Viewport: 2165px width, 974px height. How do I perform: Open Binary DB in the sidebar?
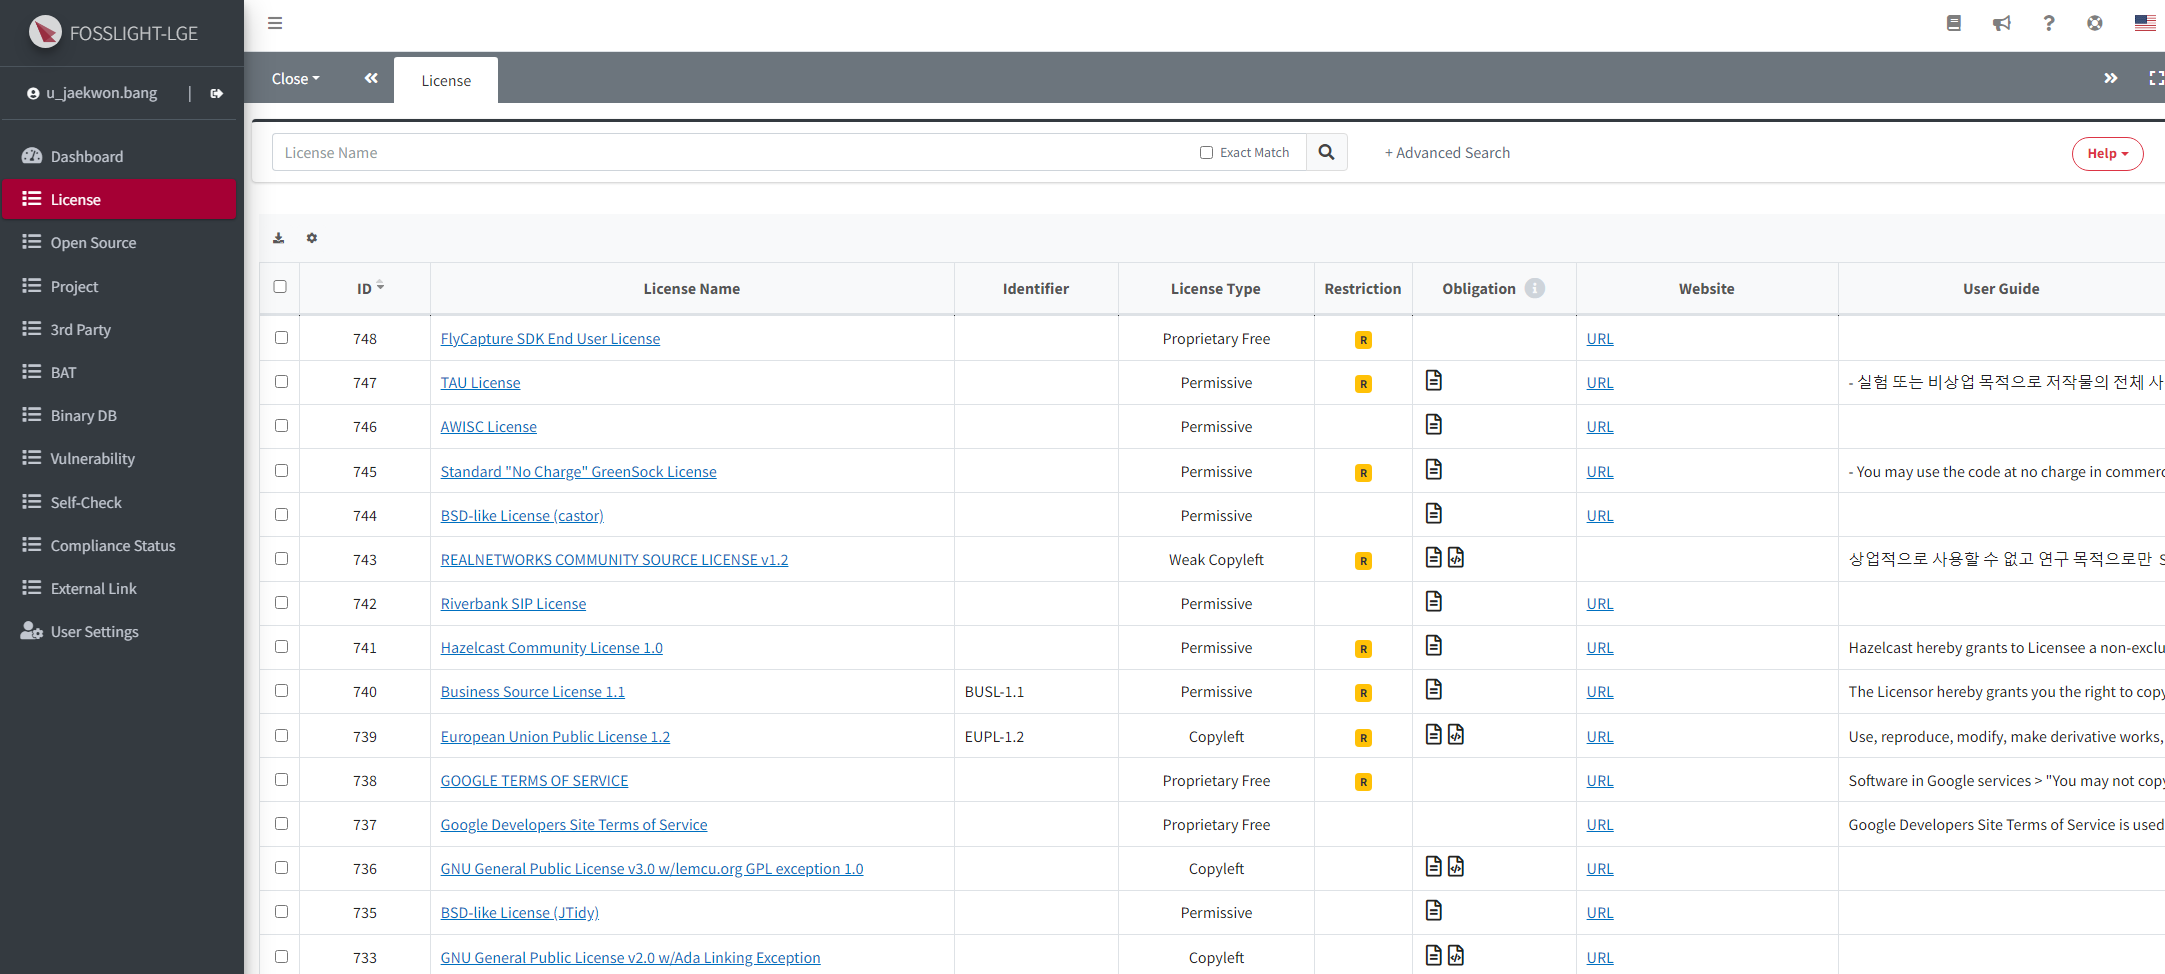pos(118,415)
